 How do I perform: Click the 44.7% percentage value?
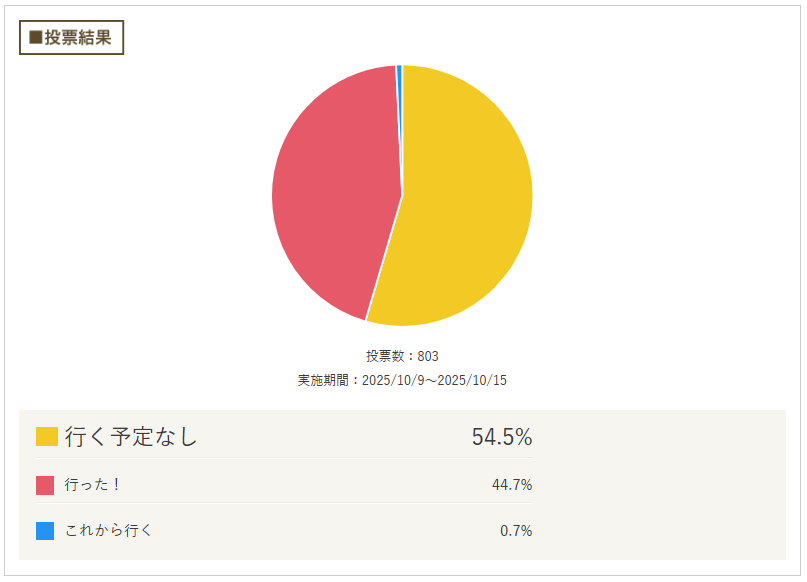click(x=511, y=485)
